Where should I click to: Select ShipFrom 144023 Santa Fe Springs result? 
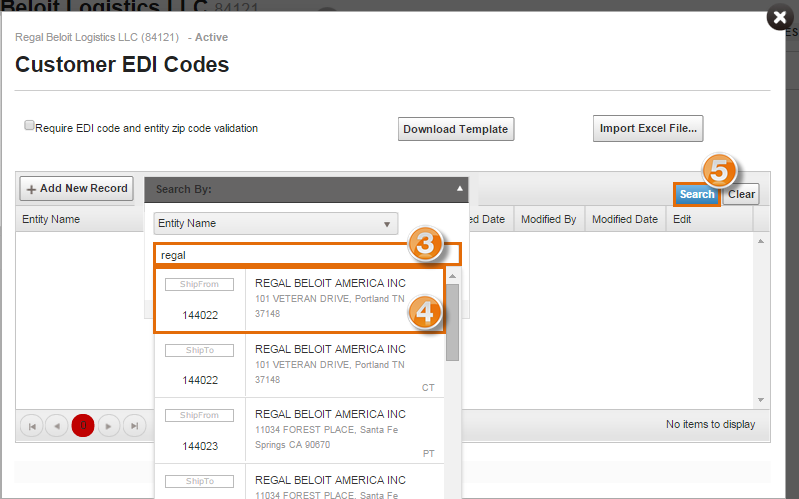(299, 431)
